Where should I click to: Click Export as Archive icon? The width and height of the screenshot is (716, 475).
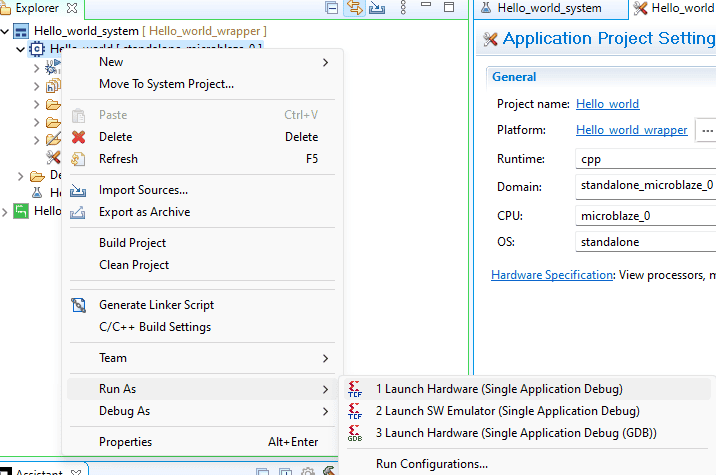(x=79, y=212)
